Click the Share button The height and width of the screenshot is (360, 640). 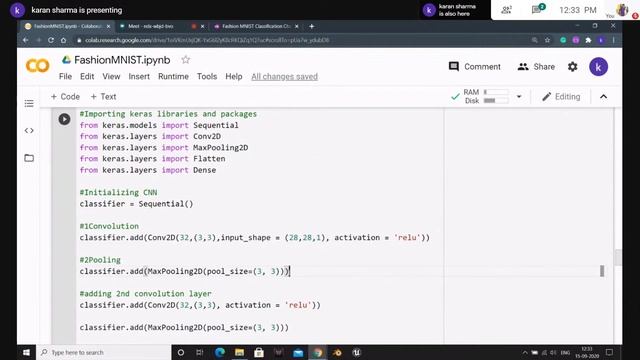point(536,67)
